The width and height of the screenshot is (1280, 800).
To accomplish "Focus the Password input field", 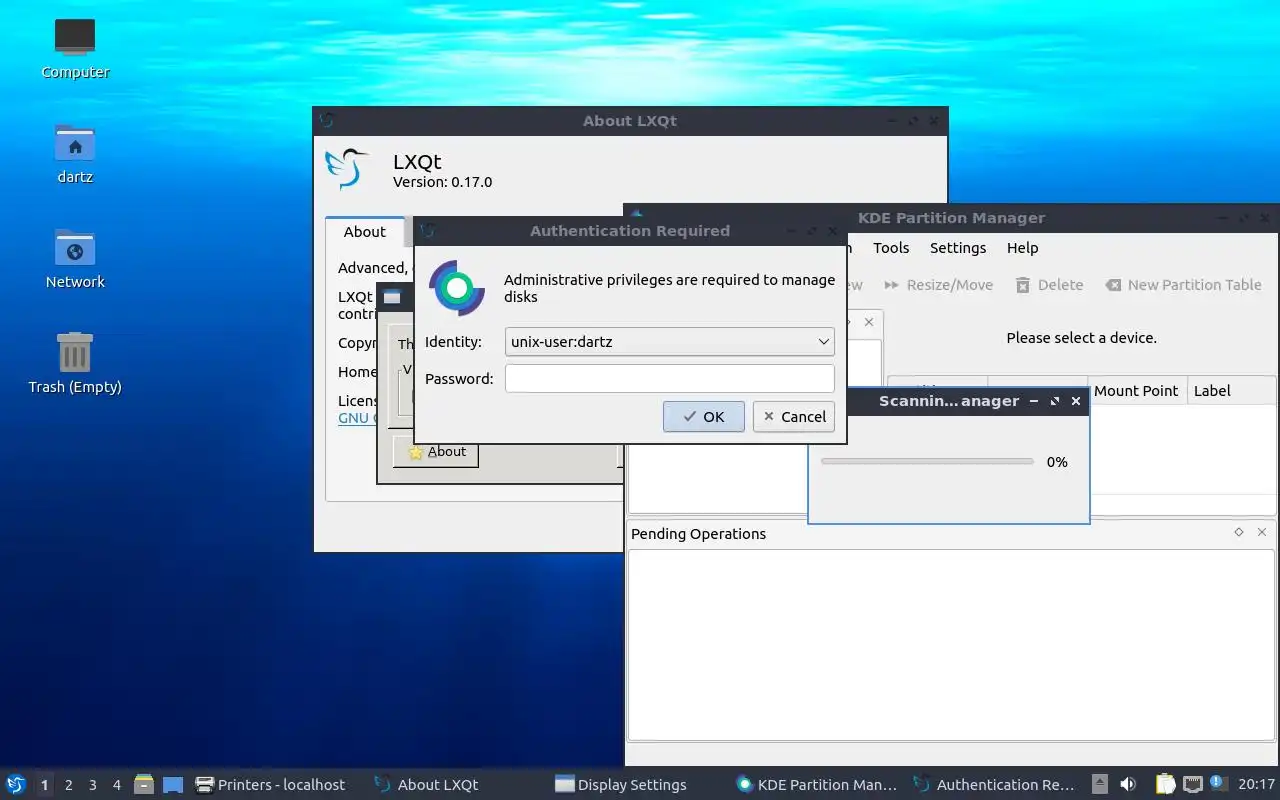I will 670,378.
